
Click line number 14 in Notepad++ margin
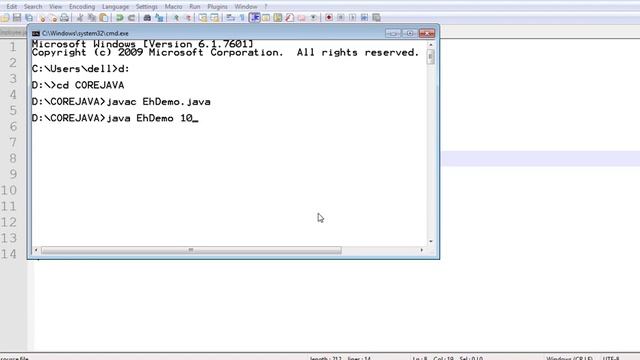(9, 254)
